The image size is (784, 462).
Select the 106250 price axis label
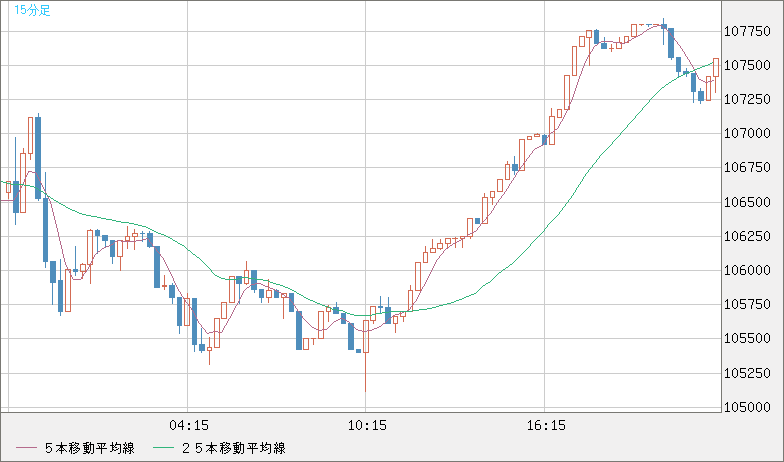tap(748, 236)
